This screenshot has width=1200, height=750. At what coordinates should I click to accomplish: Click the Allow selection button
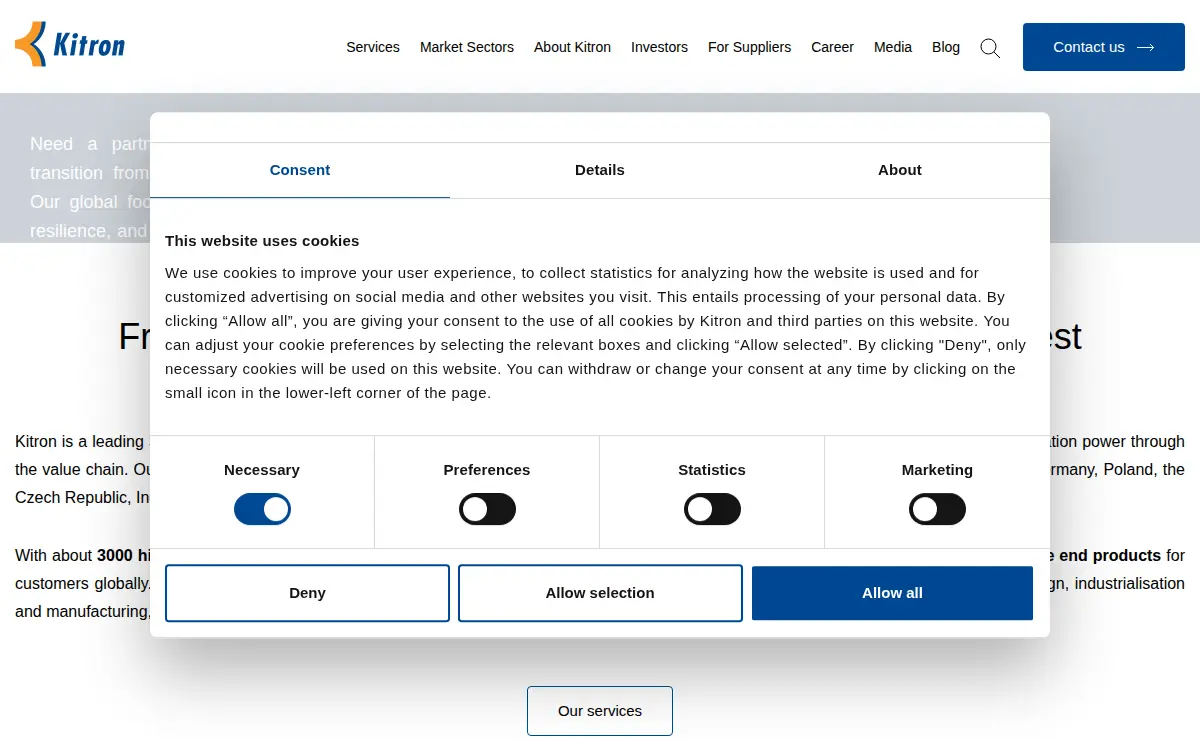pos(600,593)
